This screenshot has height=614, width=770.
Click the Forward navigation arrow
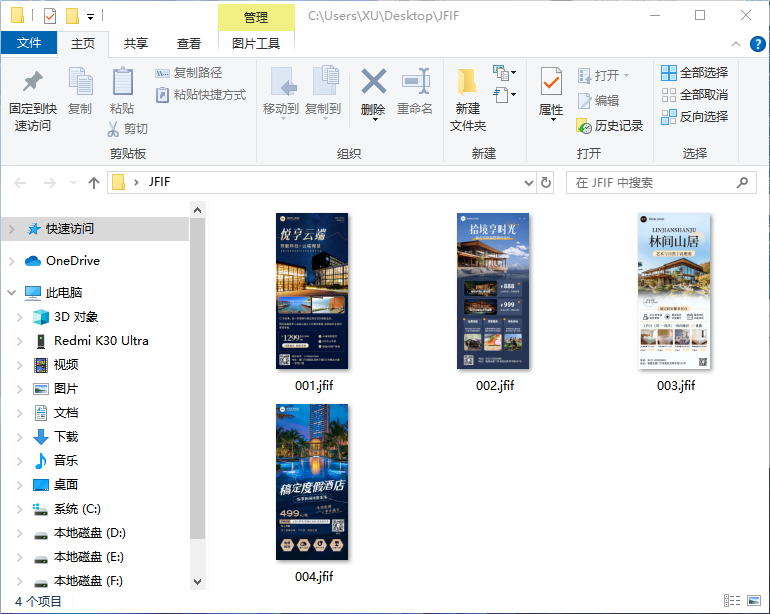click(50, 183)
